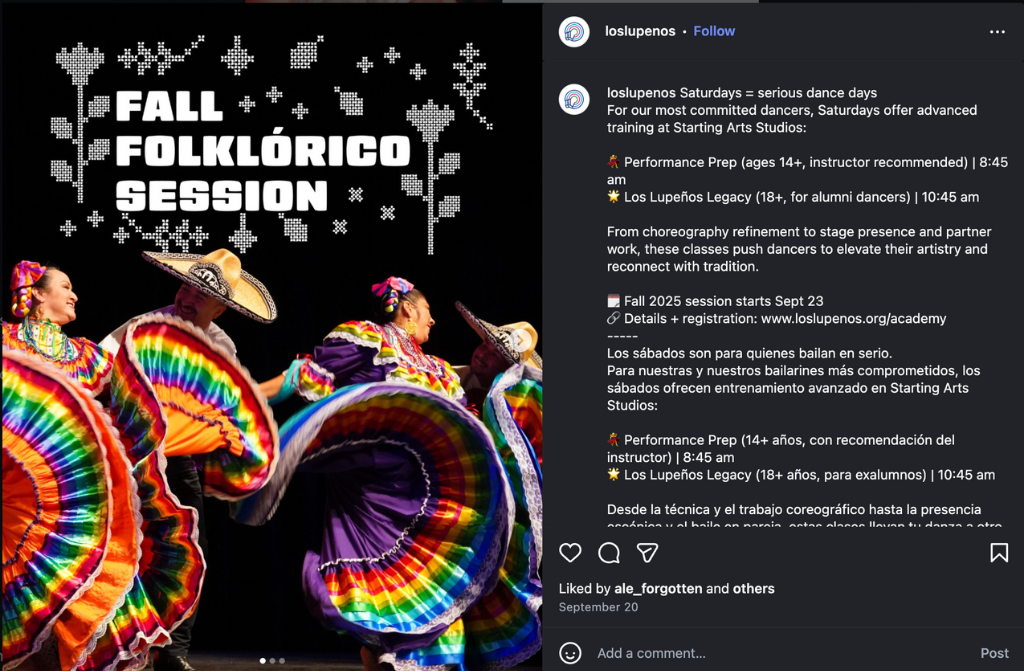Open the emoji picker in comment bar
The image size is (1024, 671).
[x=570, y=653]
